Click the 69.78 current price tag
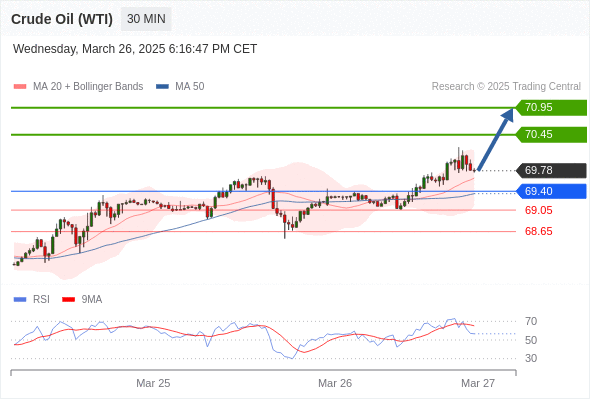This screenshot has height=400, width=590. click(x=551, y=170)
